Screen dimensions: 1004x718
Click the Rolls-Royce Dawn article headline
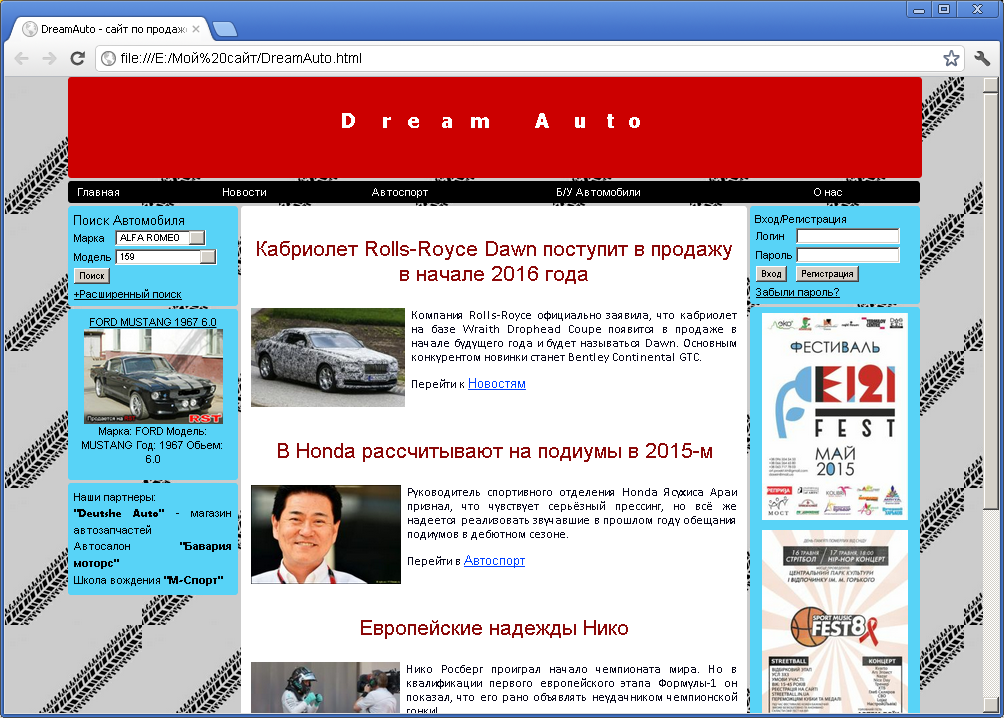coord(494,261)
